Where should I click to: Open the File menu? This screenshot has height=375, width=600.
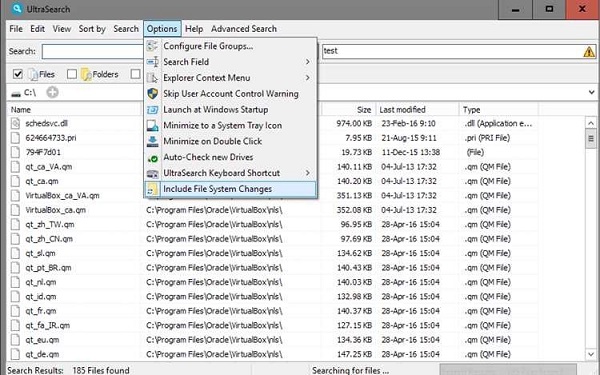[x=16, y=29]
